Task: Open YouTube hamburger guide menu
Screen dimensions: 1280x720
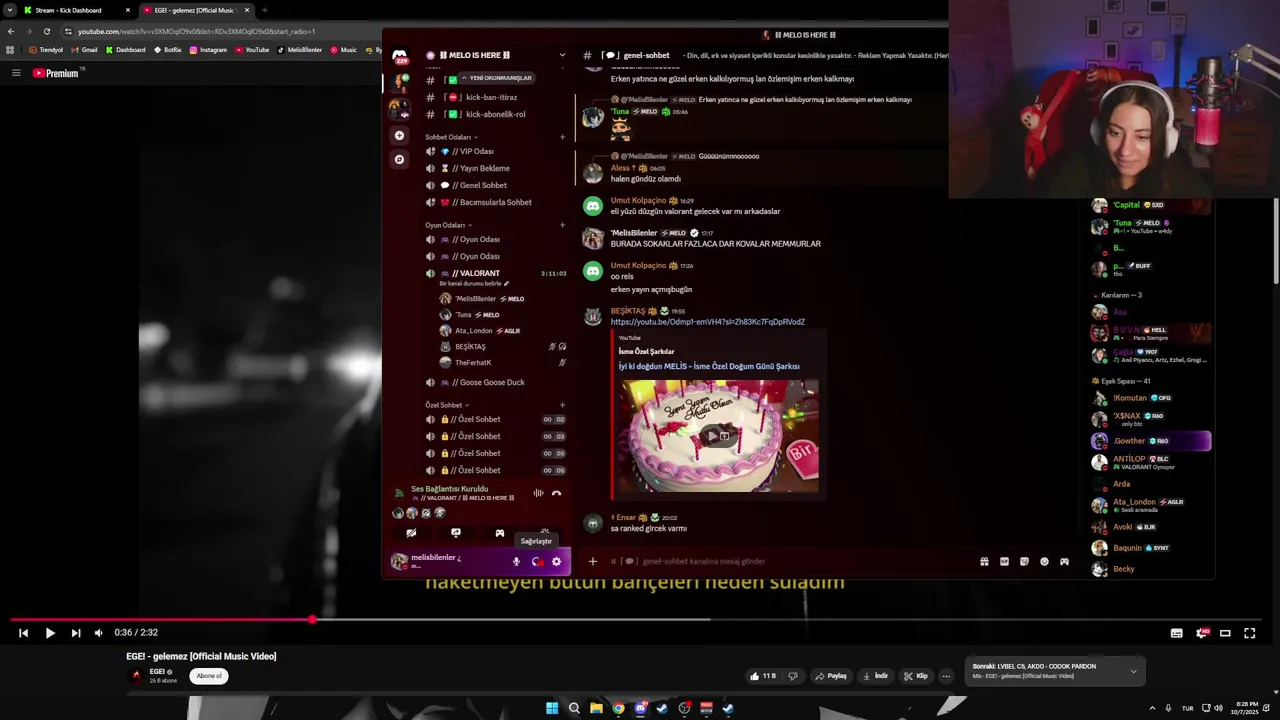Action: point(16,73)
